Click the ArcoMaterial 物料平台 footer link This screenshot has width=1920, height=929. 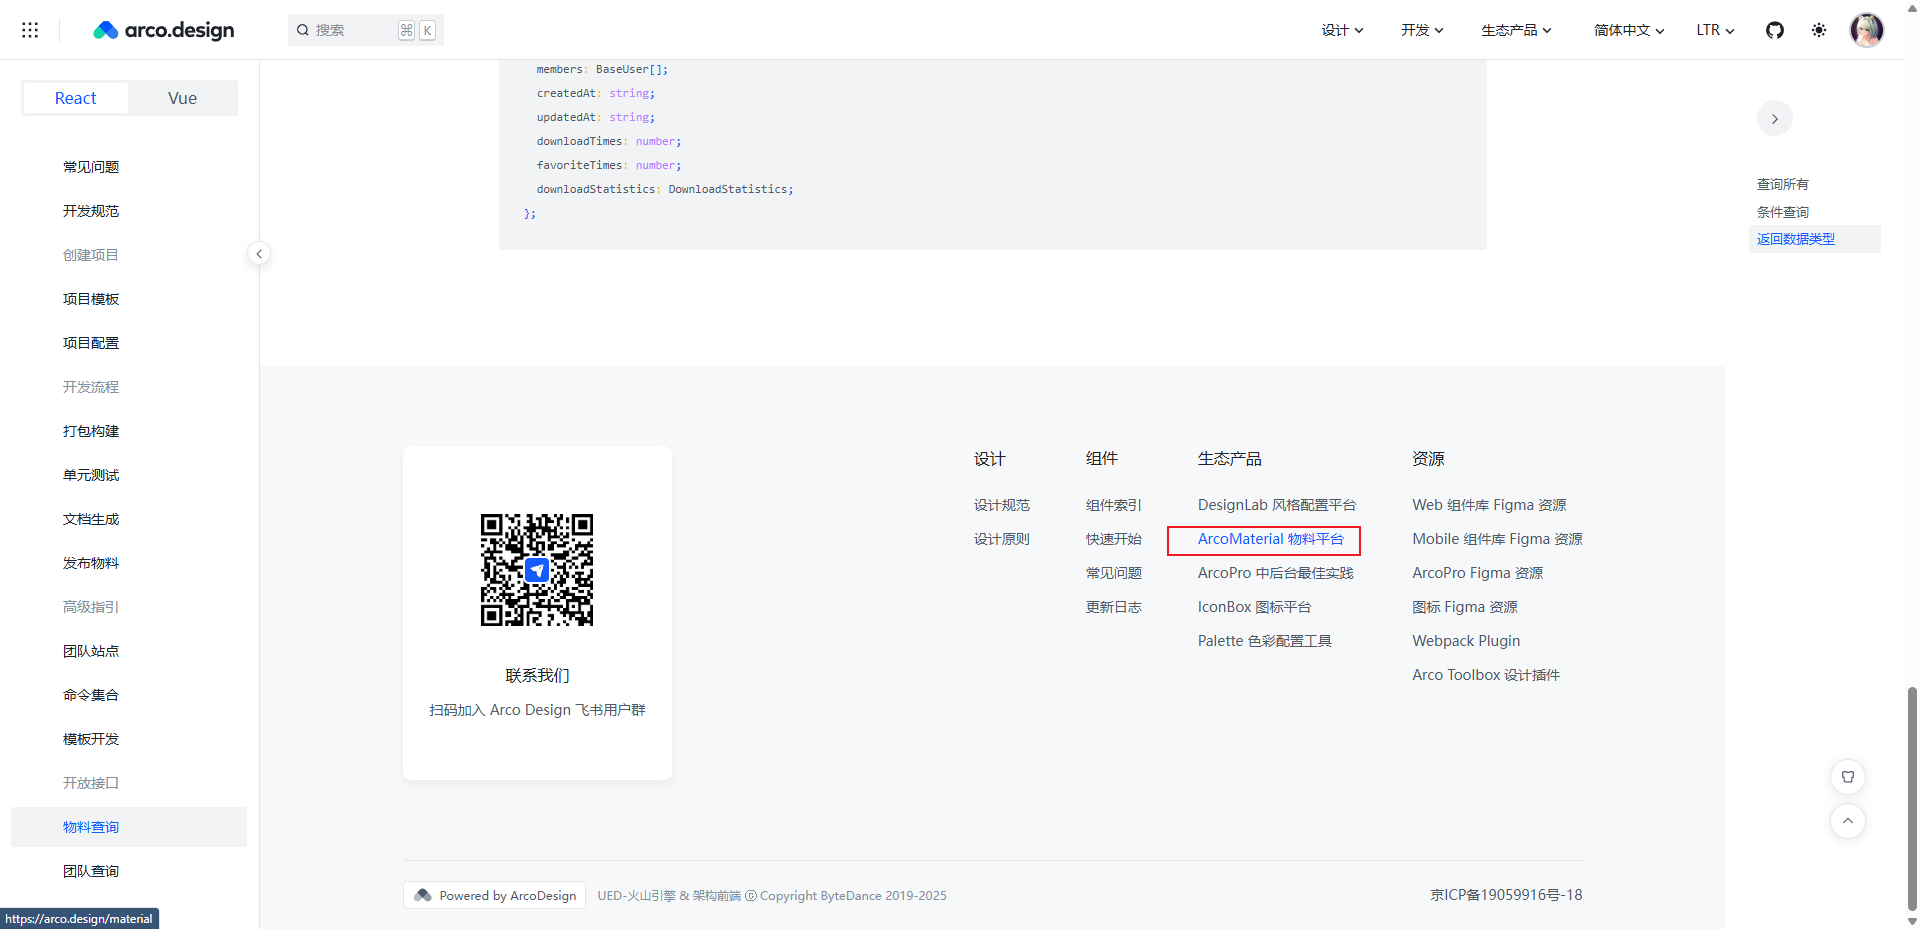point(1270,539)
